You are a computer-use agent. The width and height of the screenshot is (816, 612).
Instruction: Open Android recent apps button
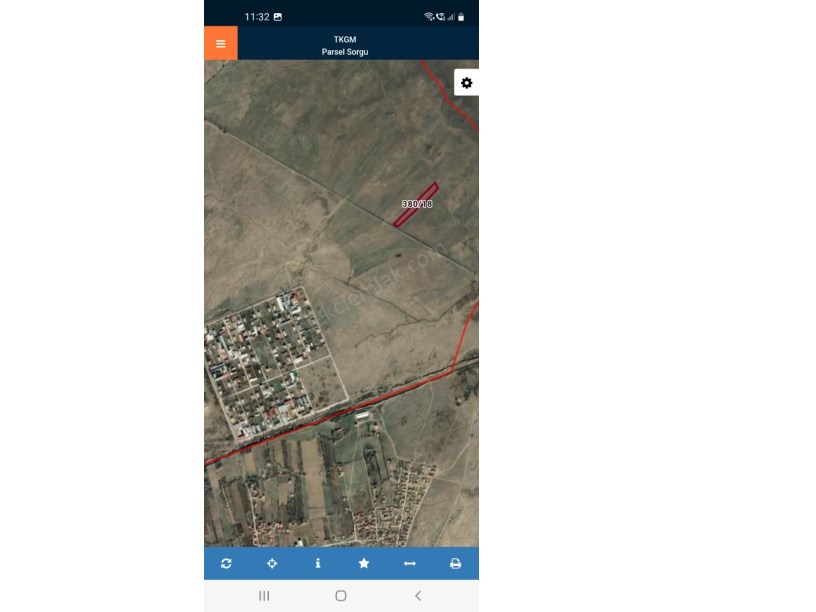point(264,595)
